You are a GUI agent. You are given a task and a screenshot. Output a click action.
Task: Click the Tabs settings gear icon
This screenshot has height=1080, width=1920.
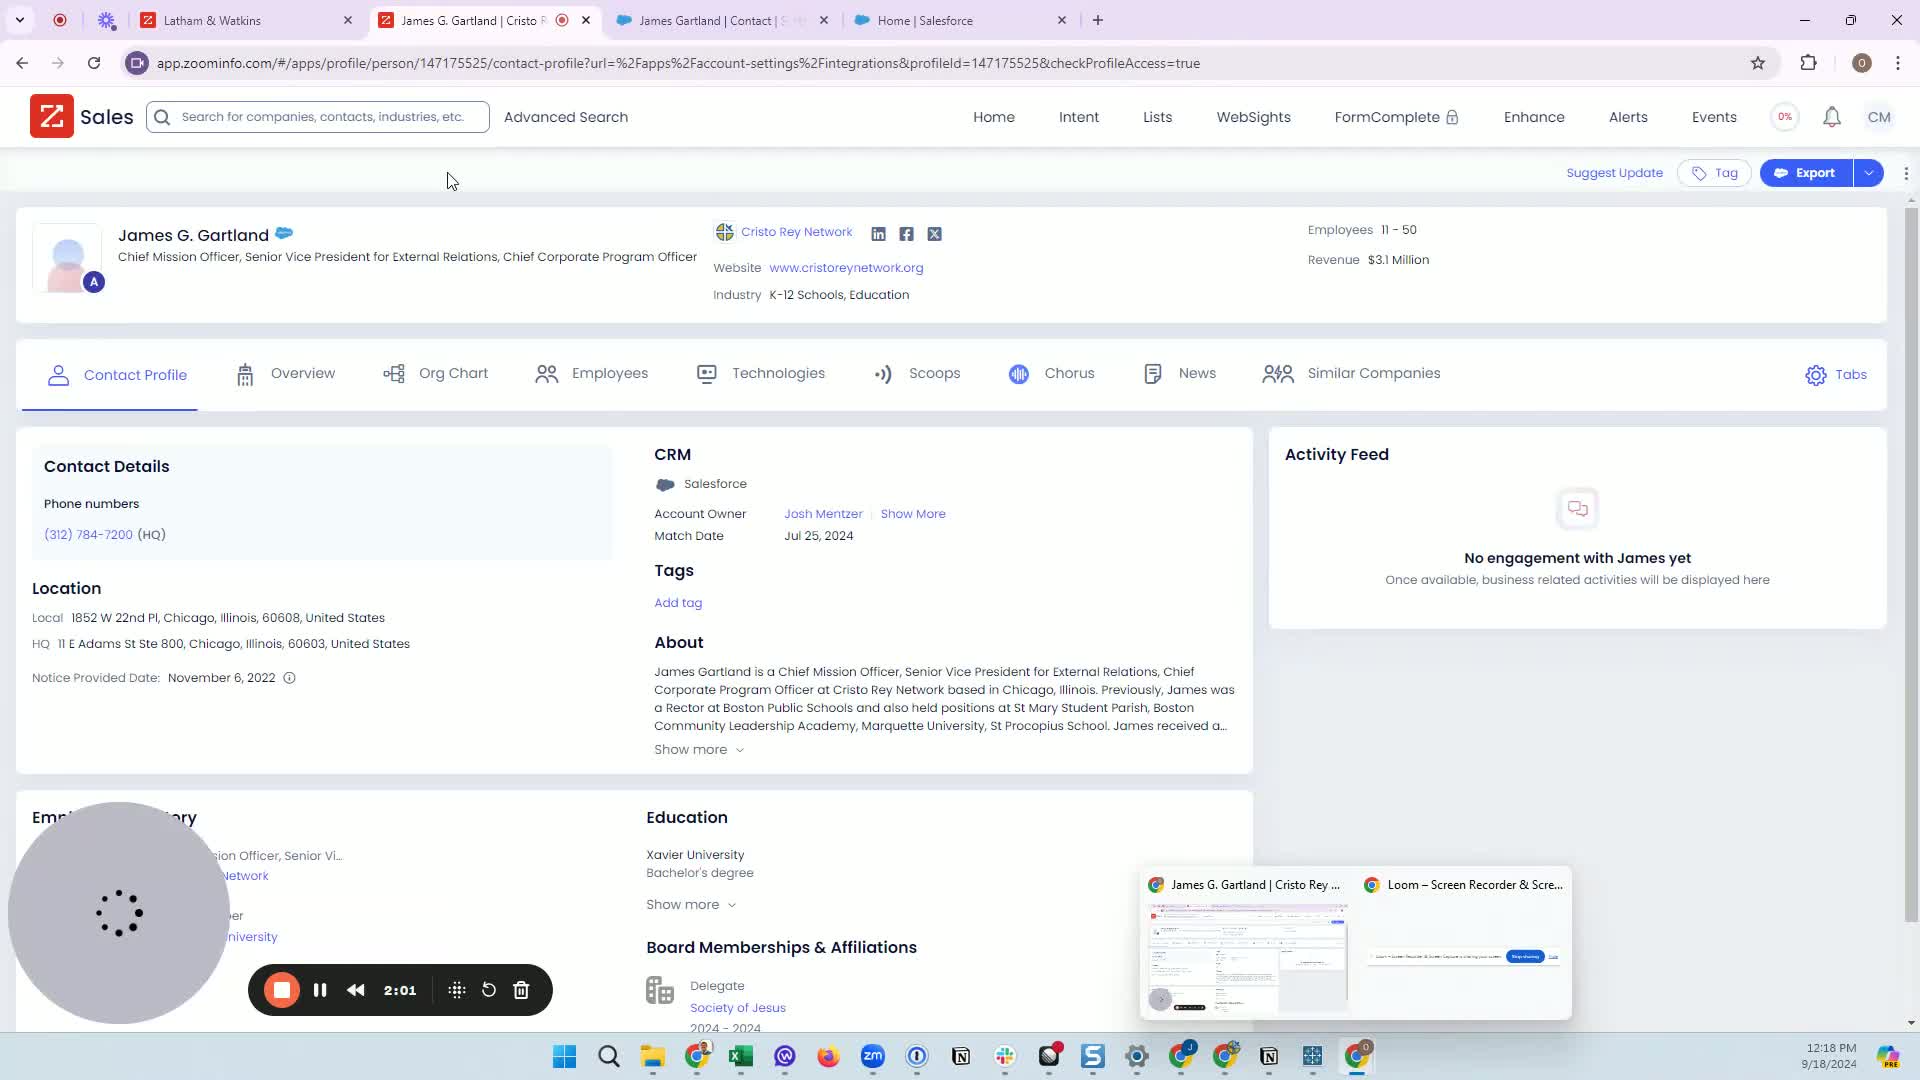[1815, 375]
